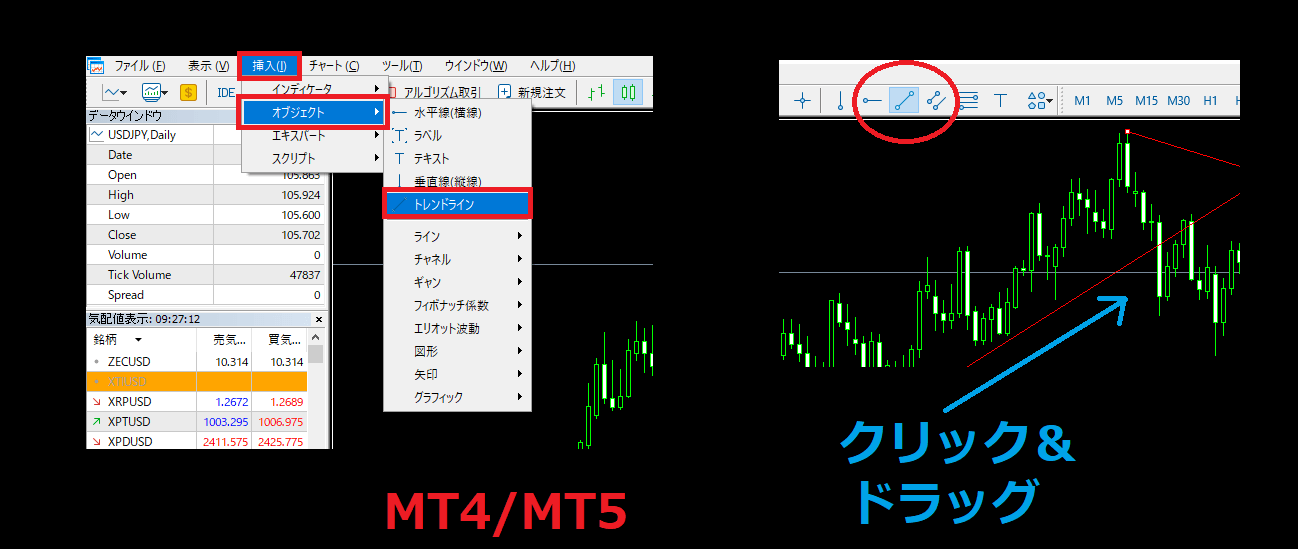Open the shapes objects dropdown icon
The height and width of the screenshot is (549, 1298).
click(x=1040, y=100)
